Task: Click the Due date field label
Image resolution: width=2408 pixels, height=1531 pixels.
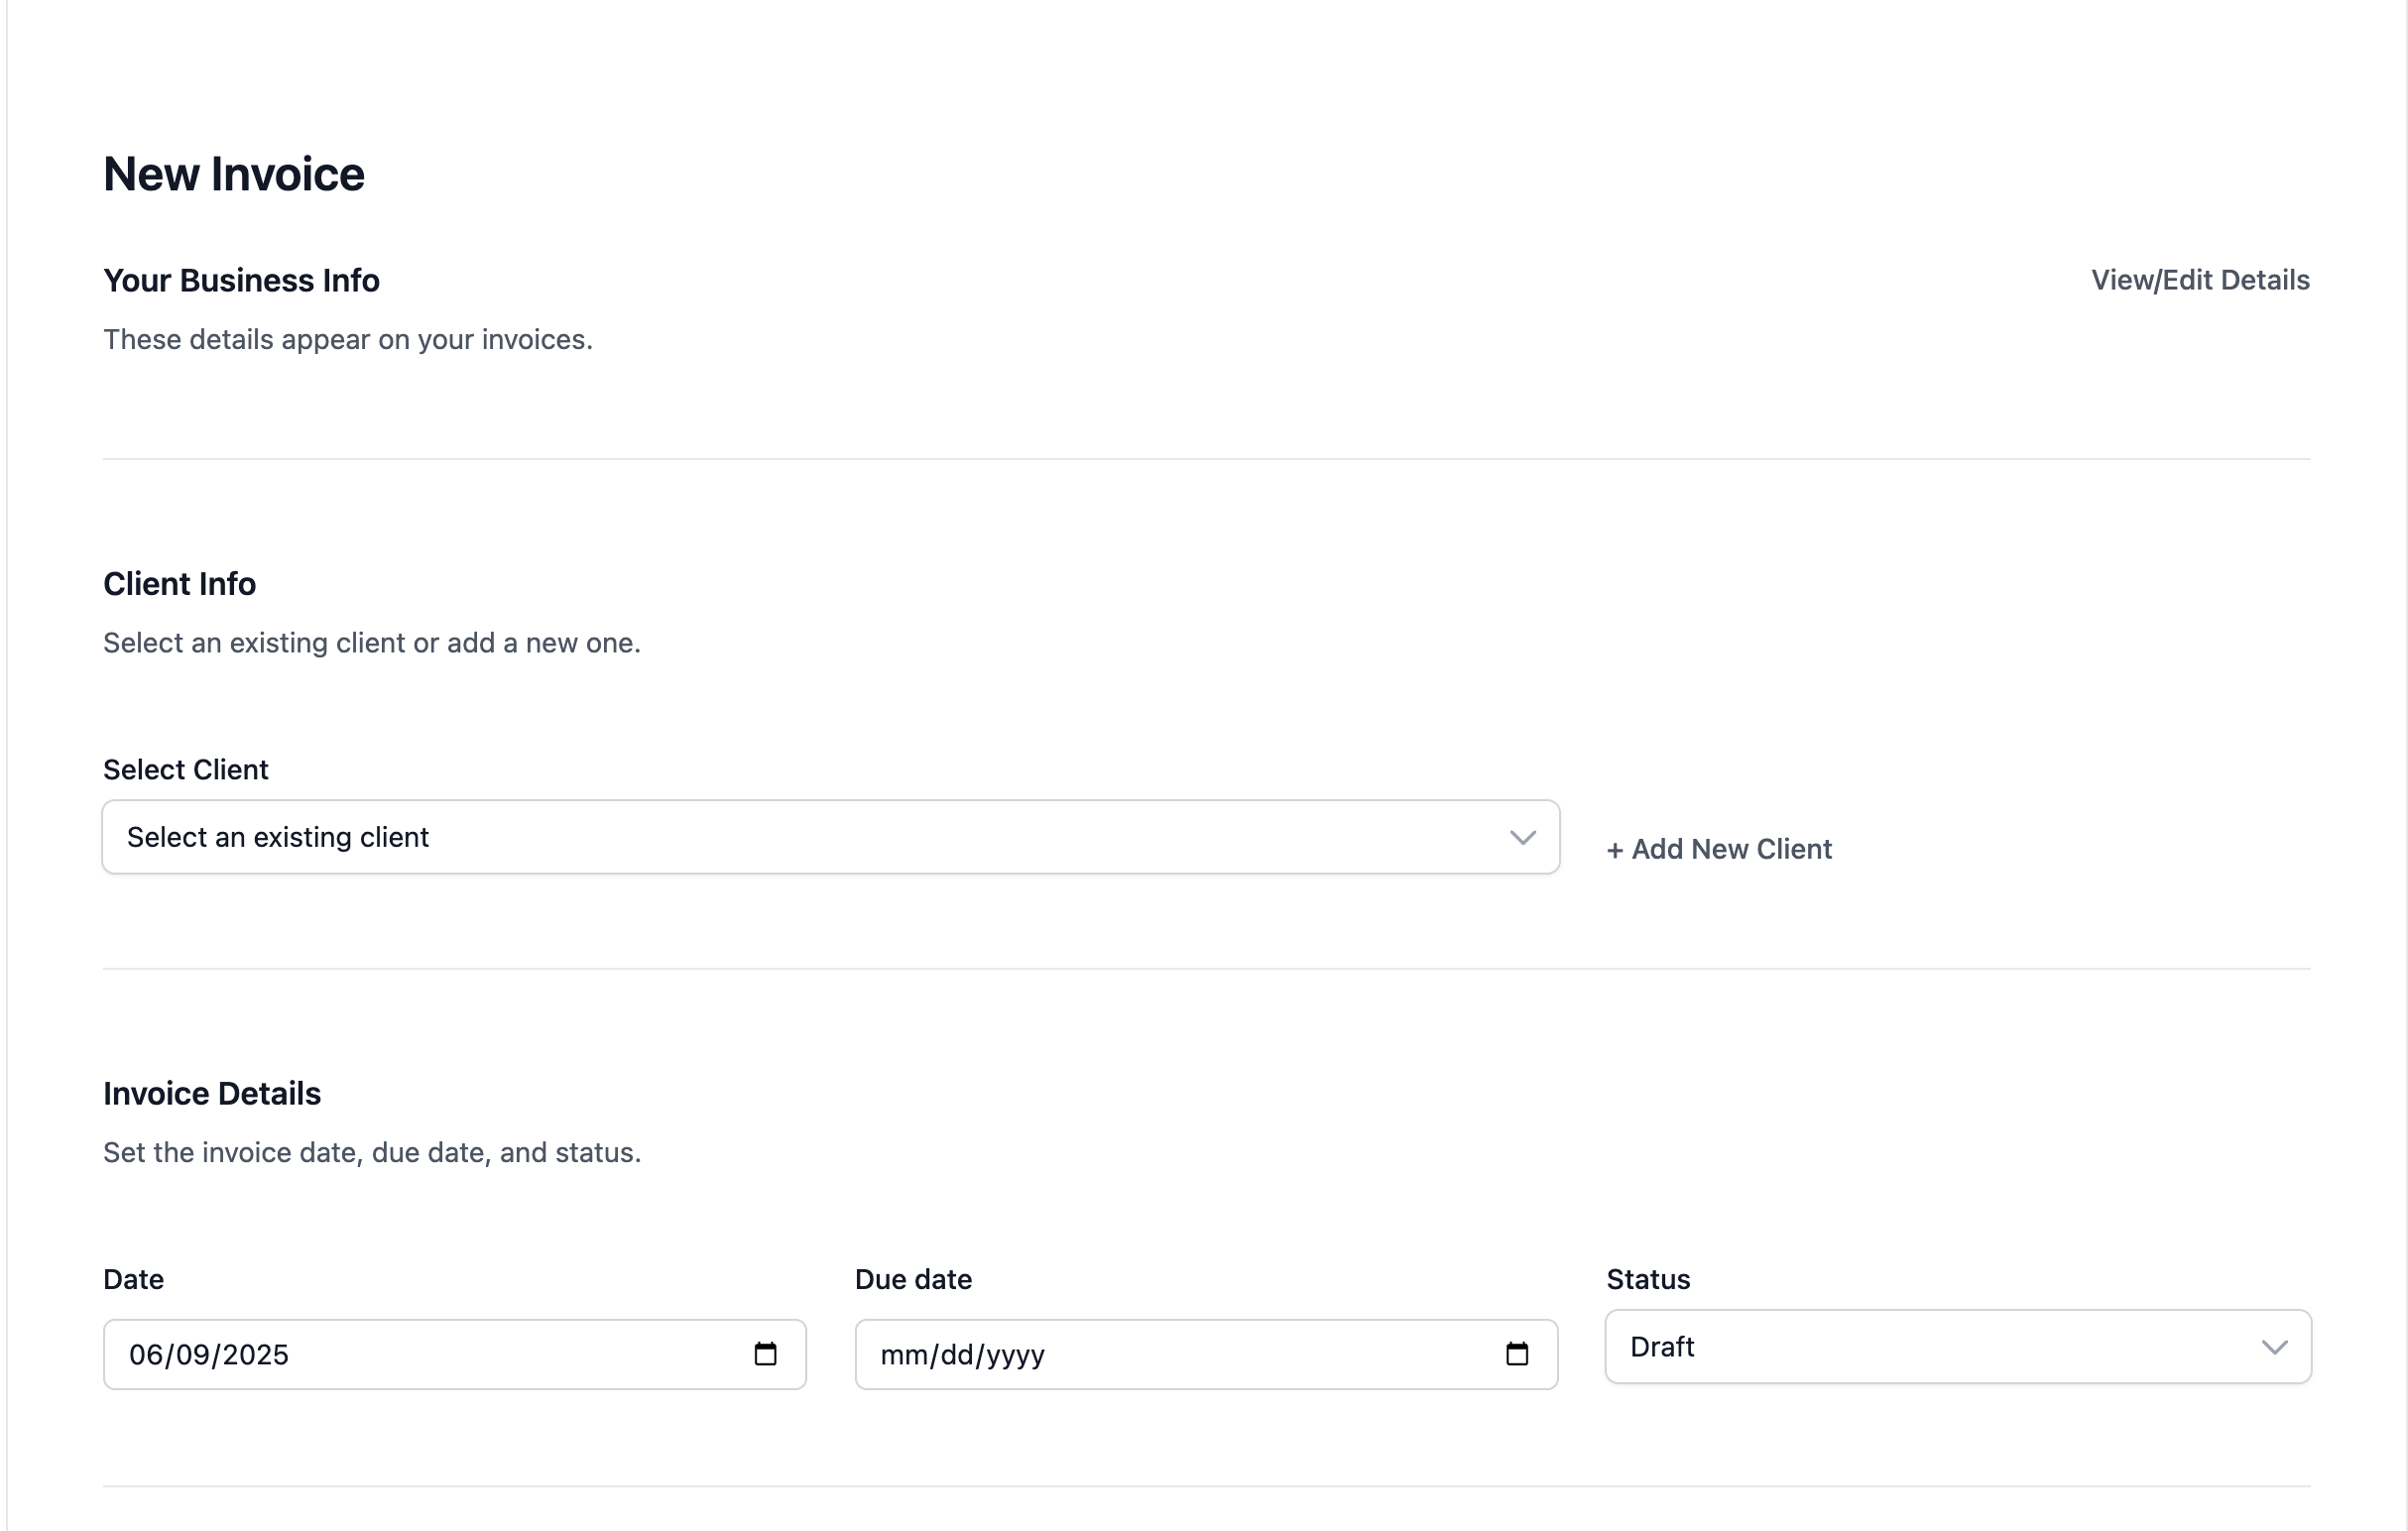Action: coord(913,1280)
